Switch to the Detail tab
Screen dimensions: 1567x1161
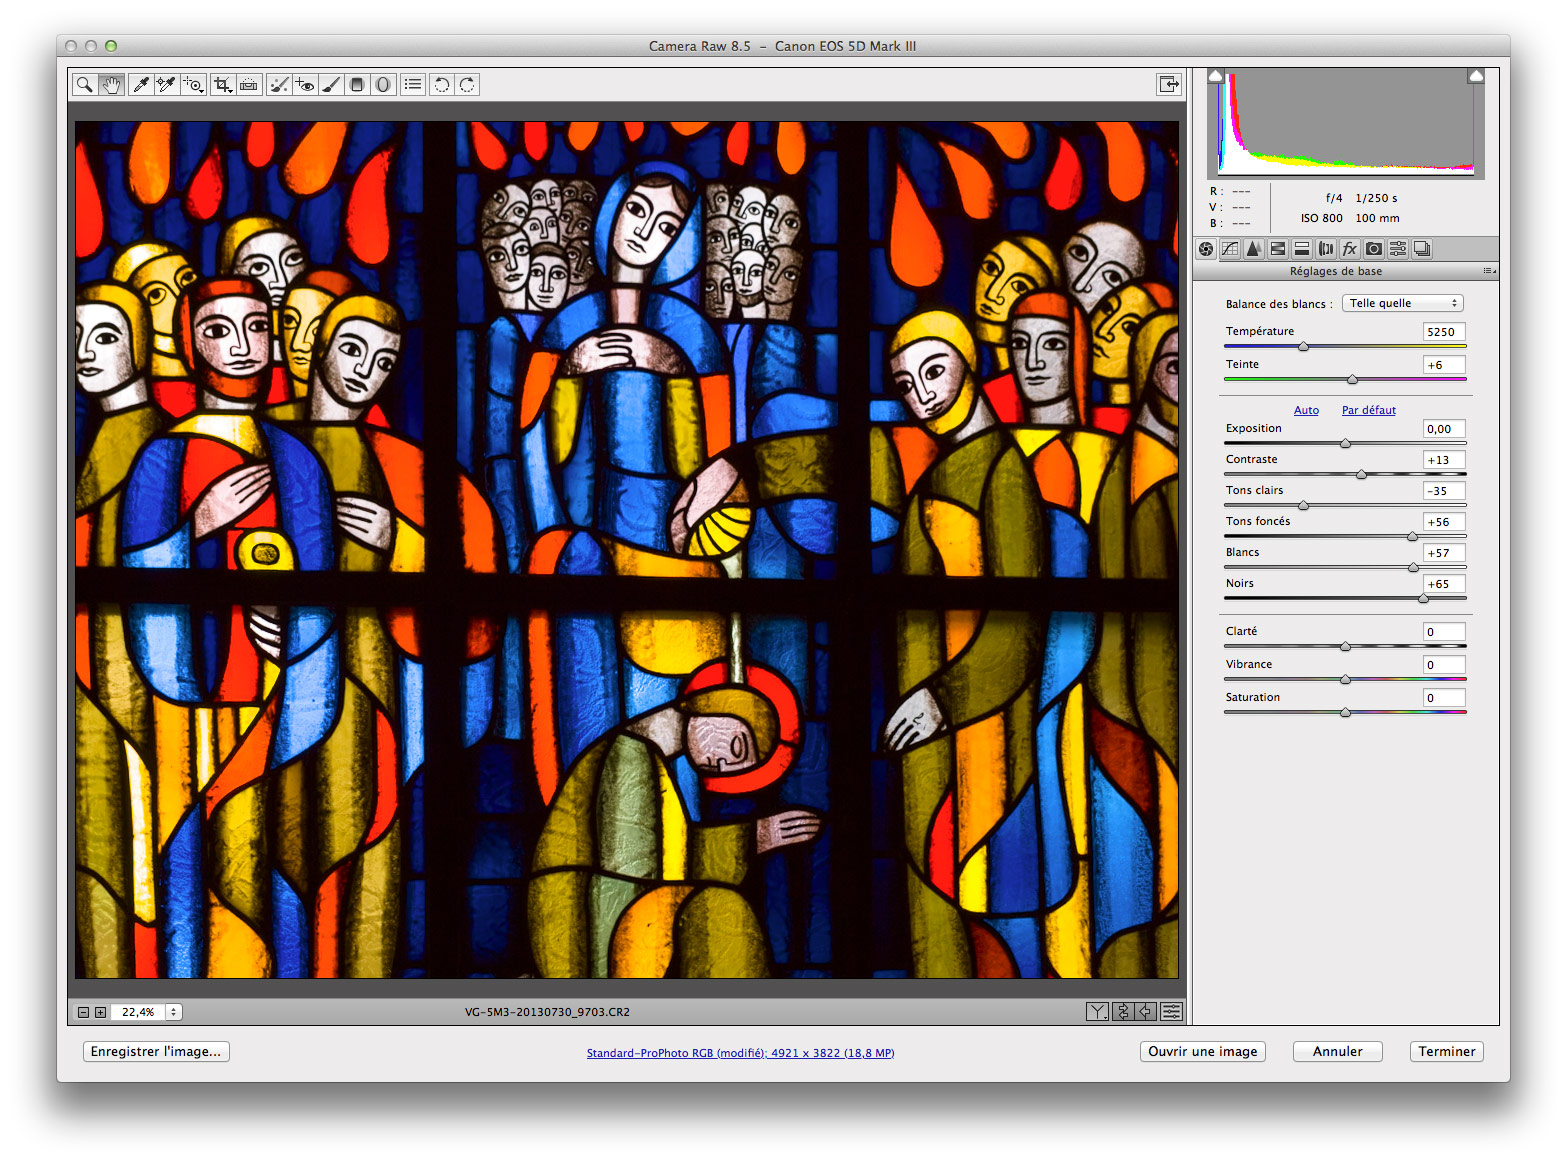coord(1253,249)
